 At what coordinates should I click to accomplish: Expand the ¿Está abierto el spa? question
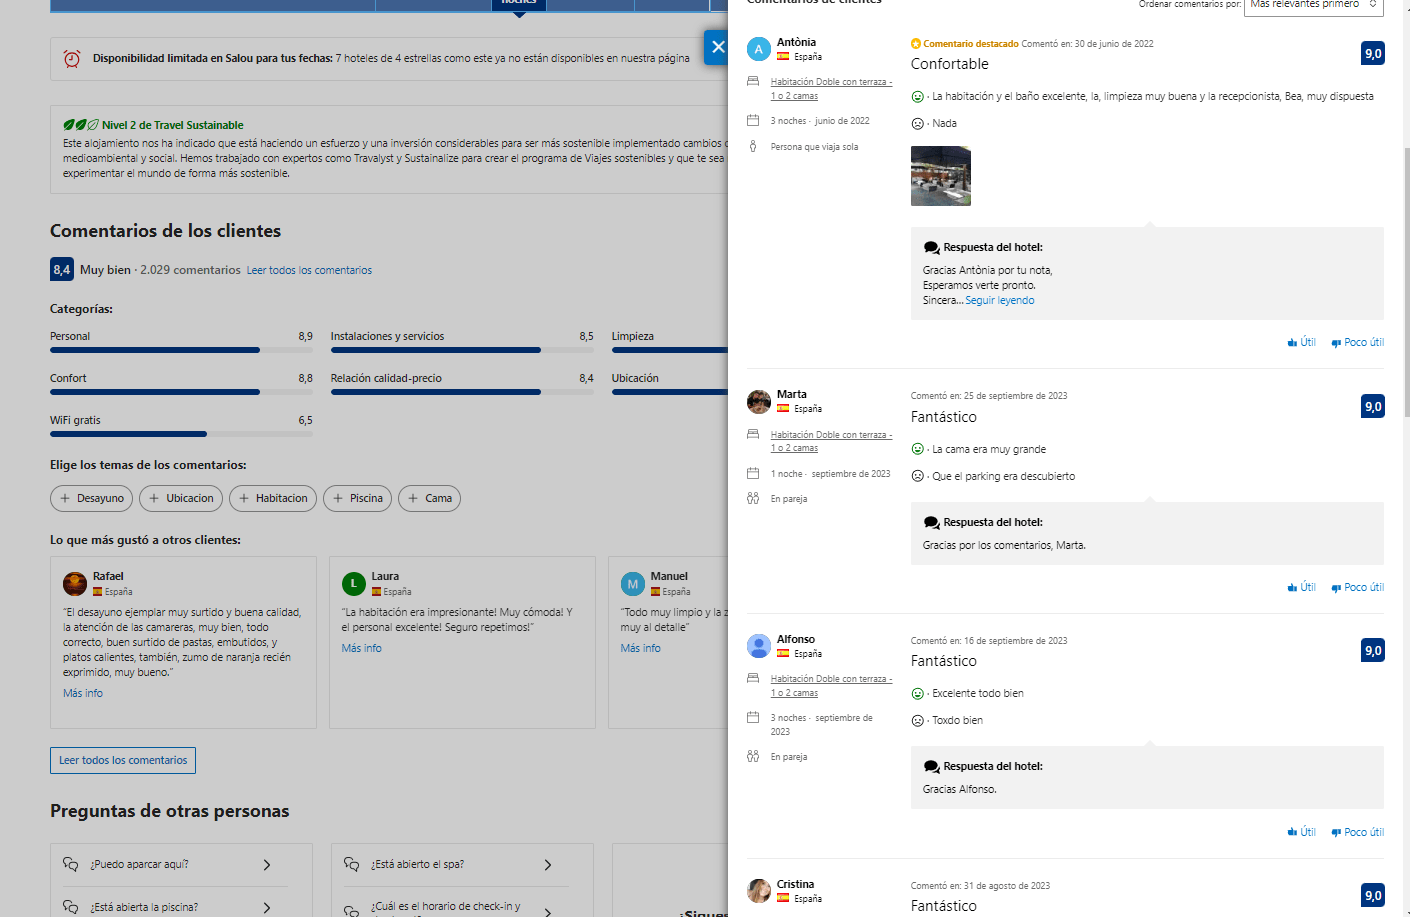(455, 865)
